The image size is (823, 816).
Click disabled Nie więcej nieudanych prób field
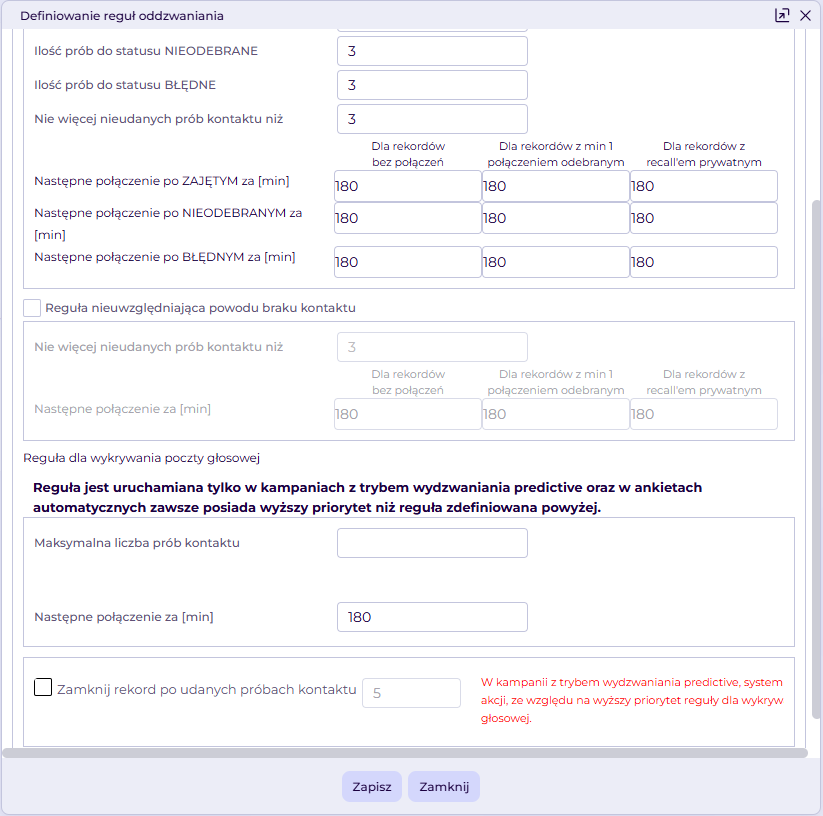tap(432, 347)
